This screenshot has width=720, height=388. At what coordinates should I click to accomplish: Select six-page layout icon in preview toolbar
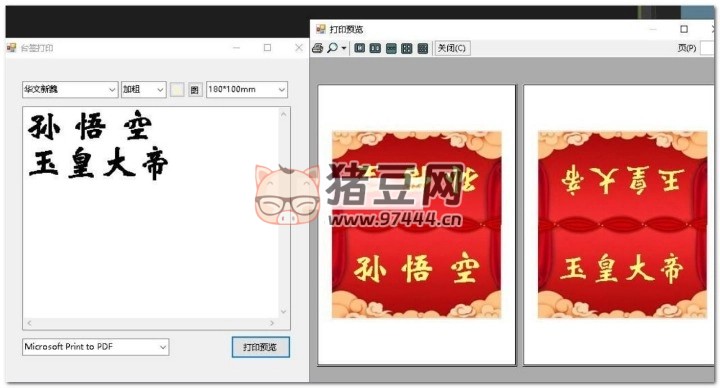422,48
